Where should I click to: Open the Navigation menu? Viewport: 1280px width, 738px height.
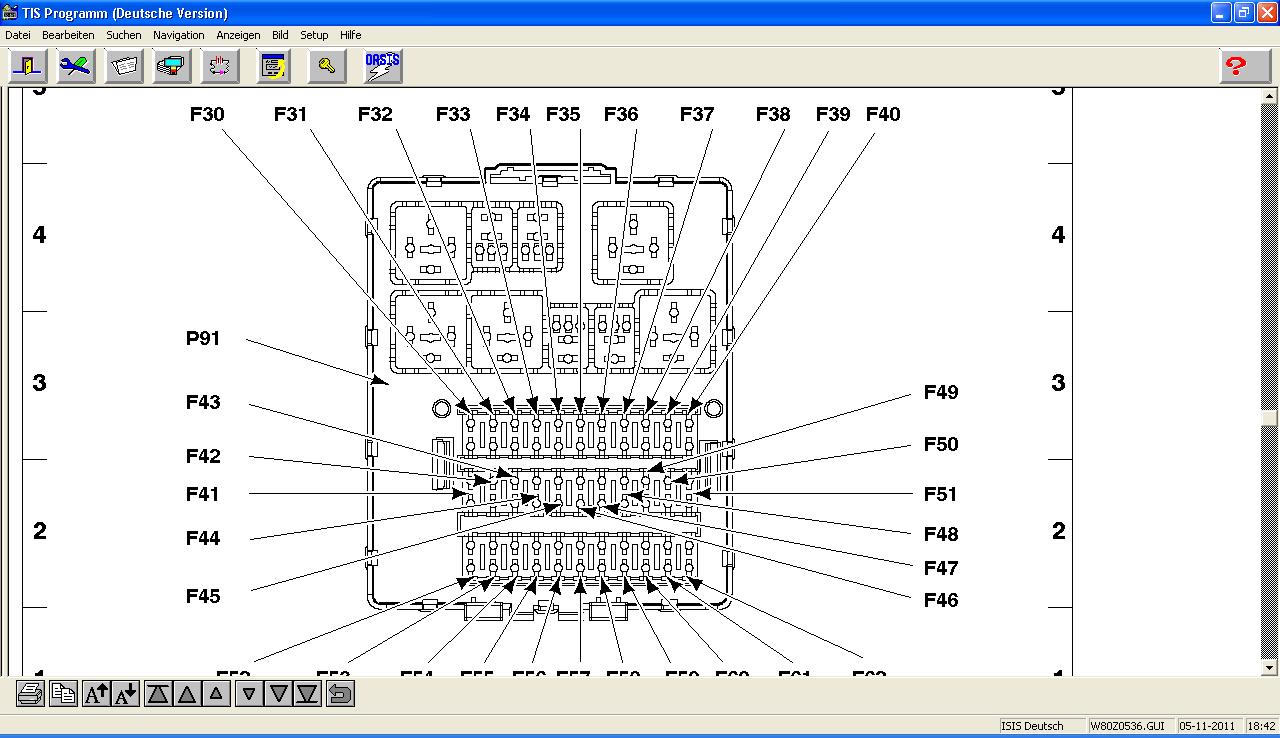point(178,35)
